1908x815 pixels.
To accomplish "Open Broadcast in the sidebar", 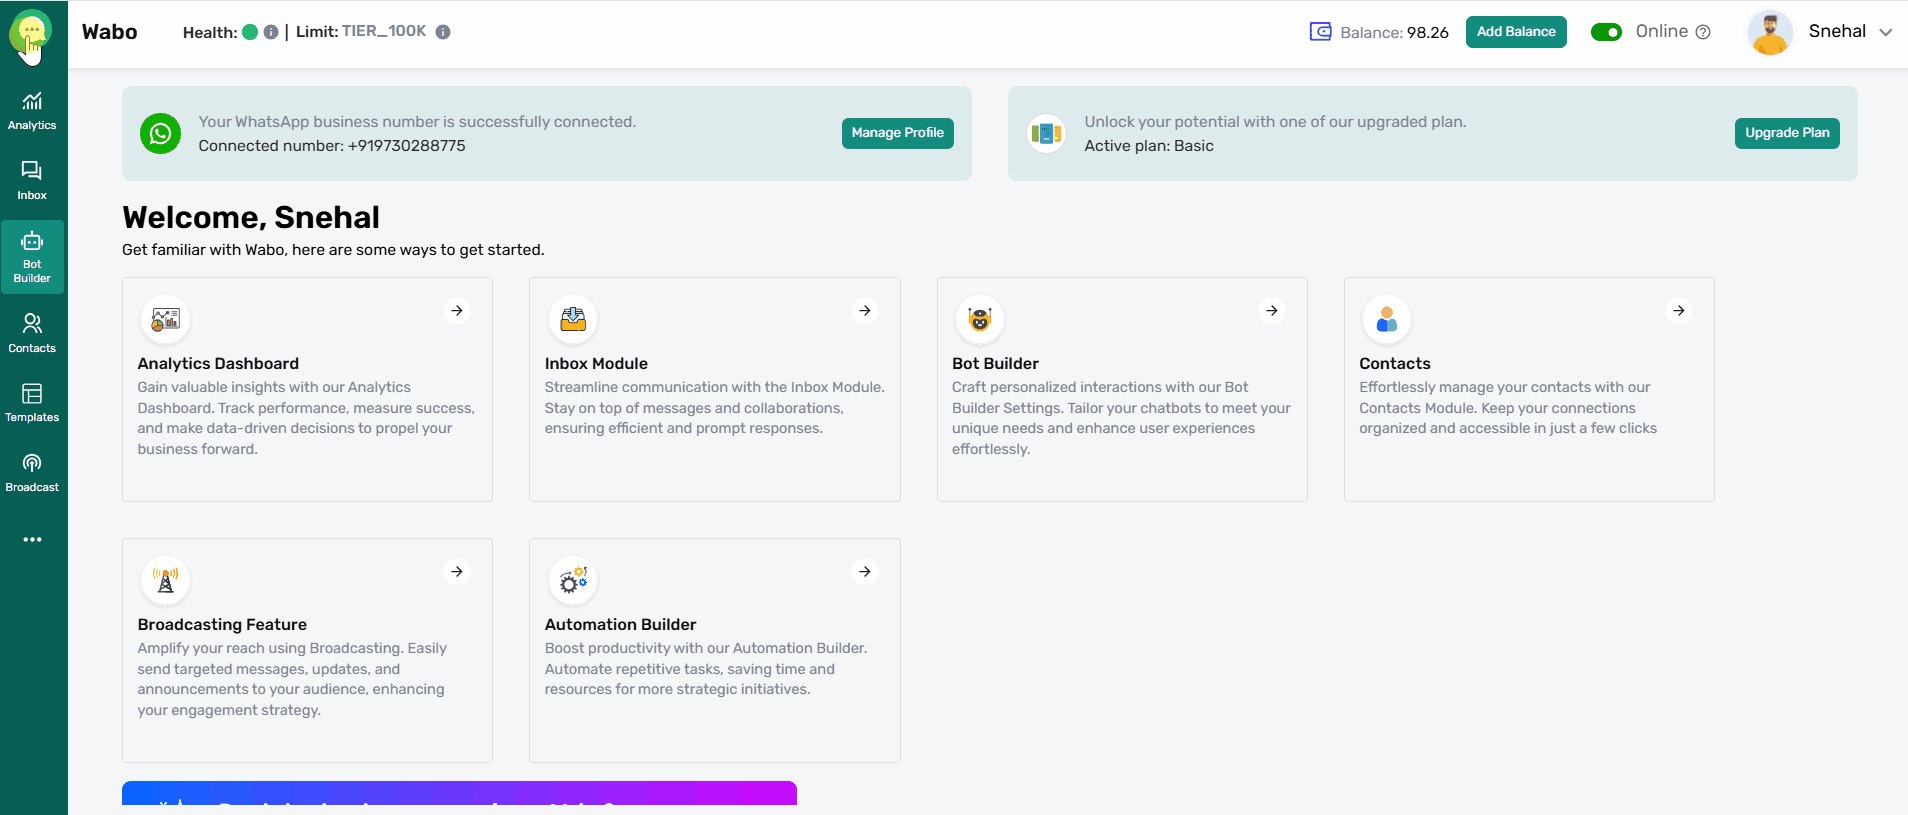I will click(32, 473).
